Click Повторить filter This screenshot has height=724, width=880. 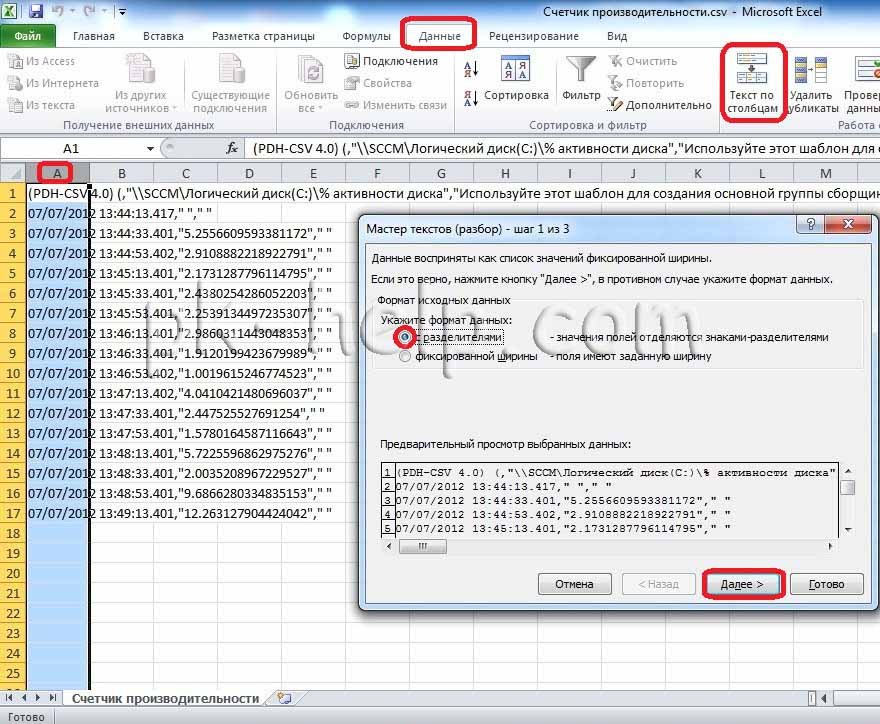pyautogui.click(x=647, y=83)
